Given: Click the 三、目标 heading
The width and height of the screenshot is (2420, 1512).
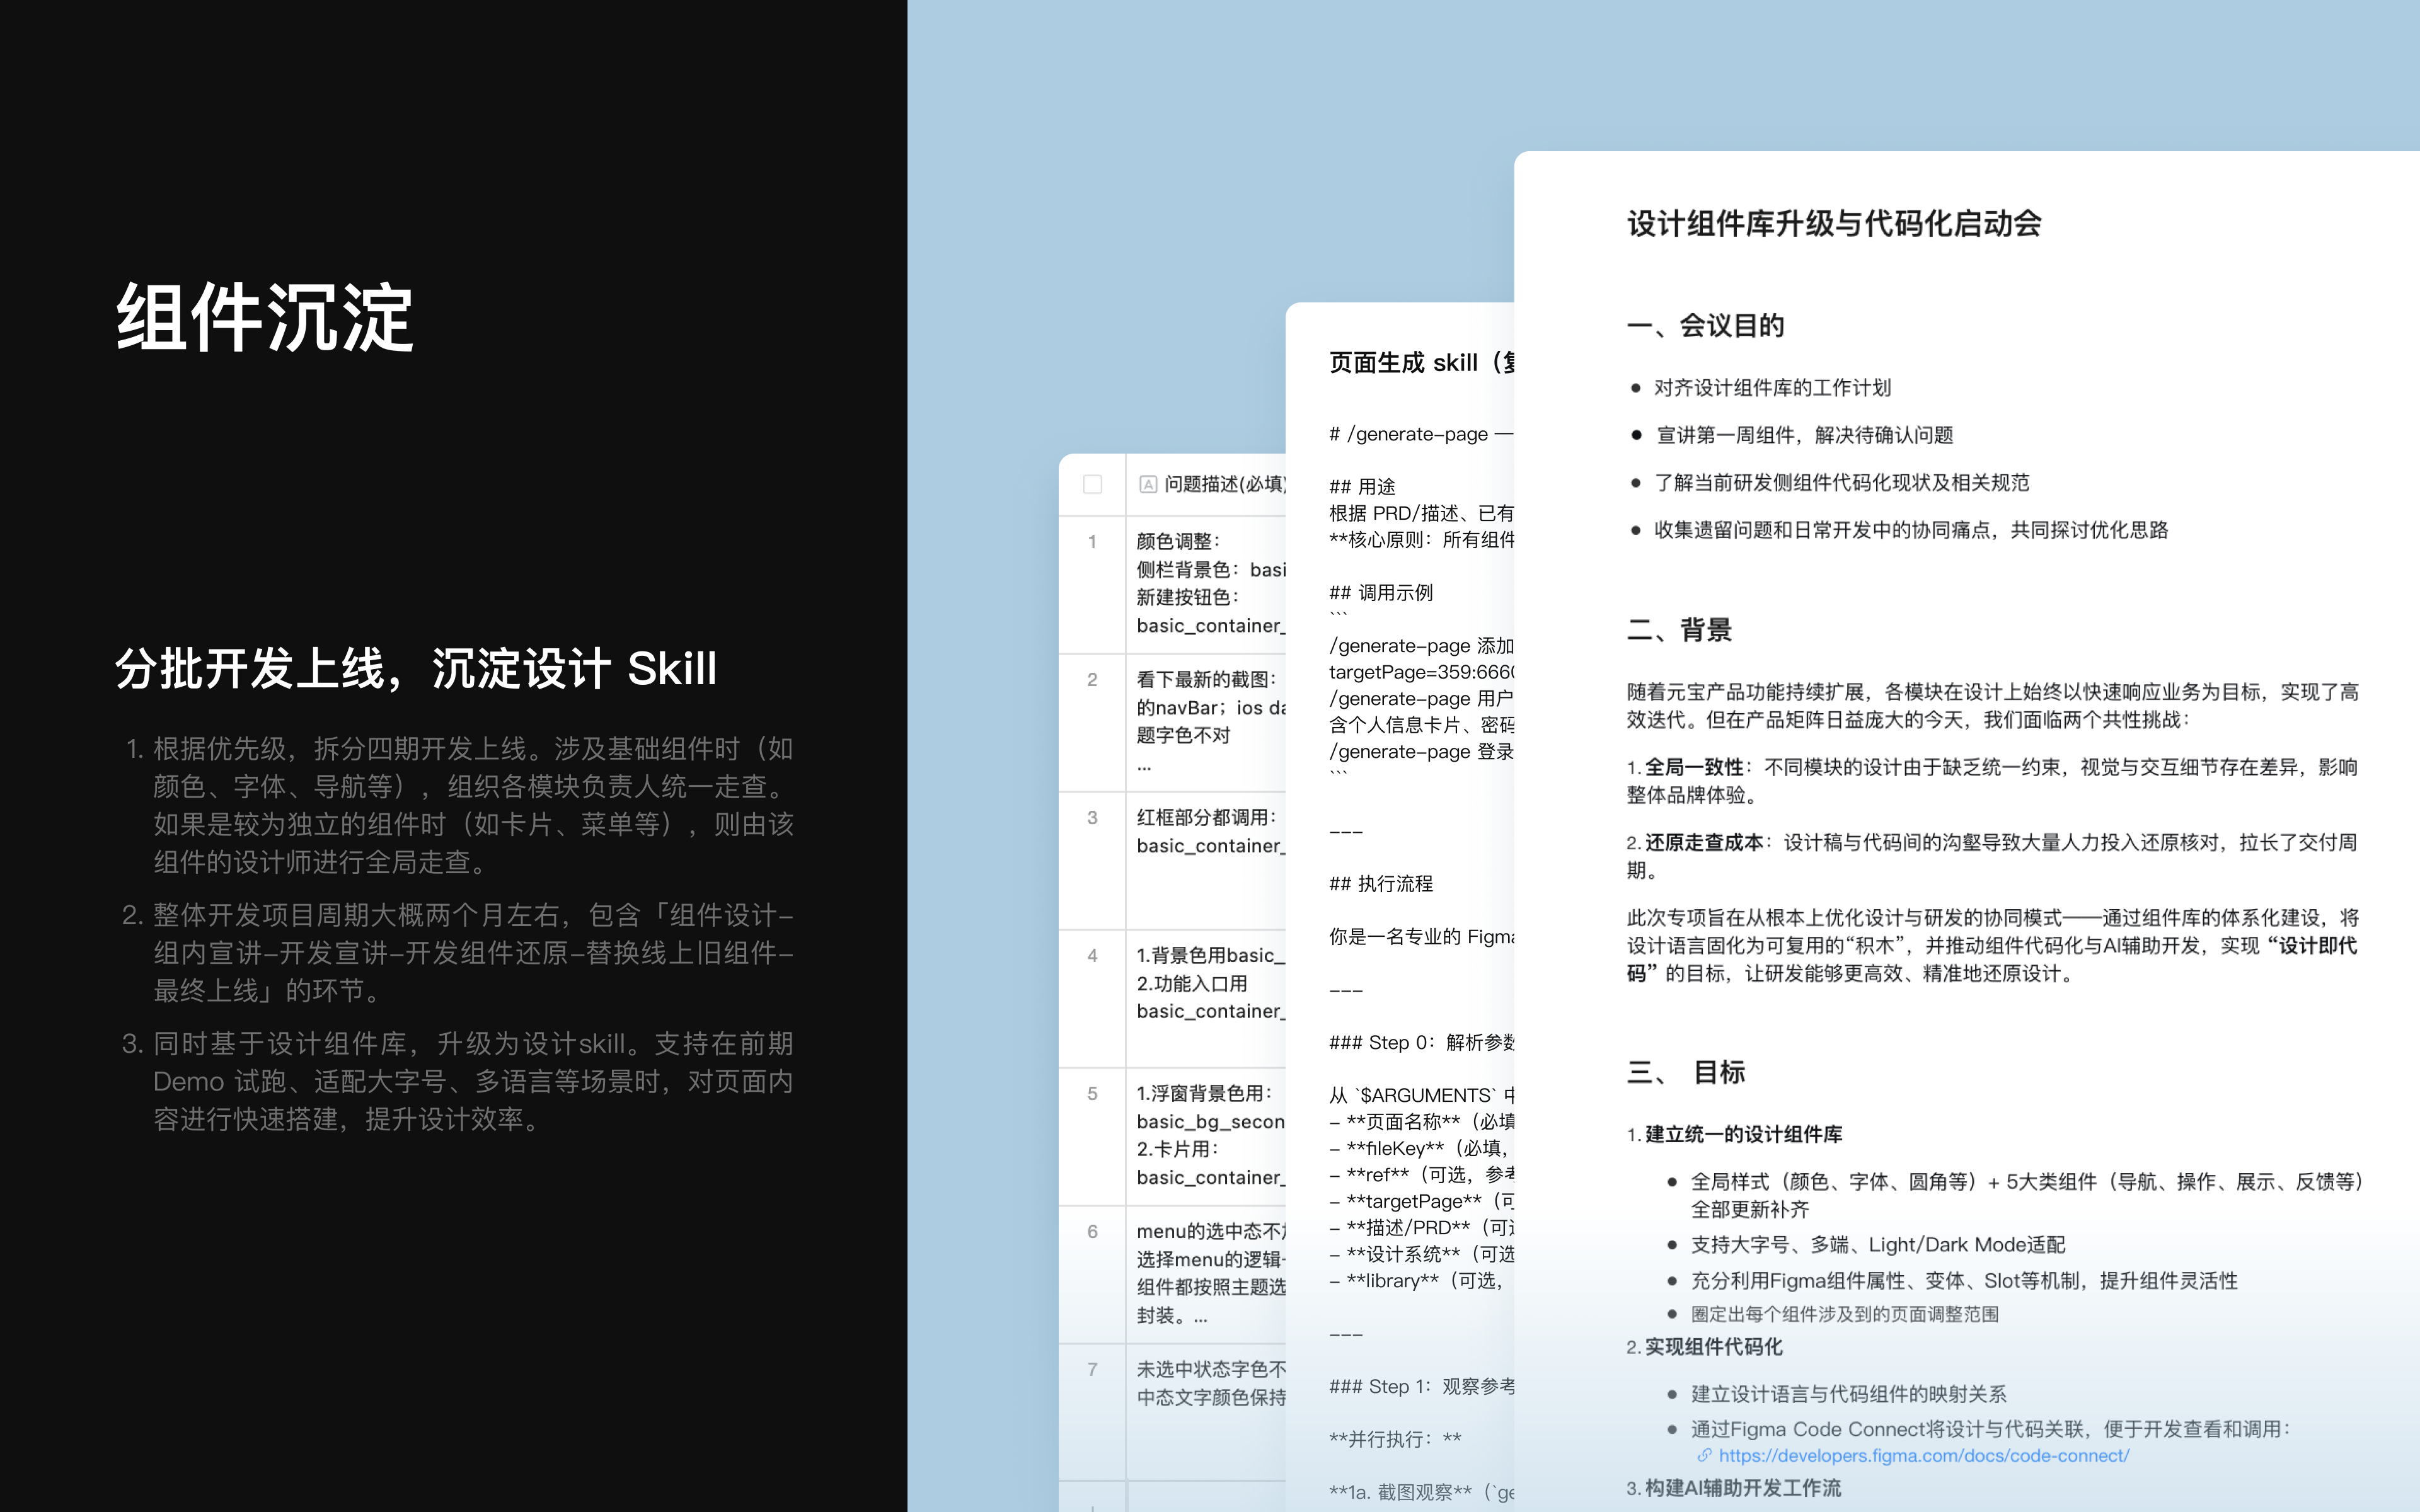Looking at the screenshot, I should (1687, 1072).
